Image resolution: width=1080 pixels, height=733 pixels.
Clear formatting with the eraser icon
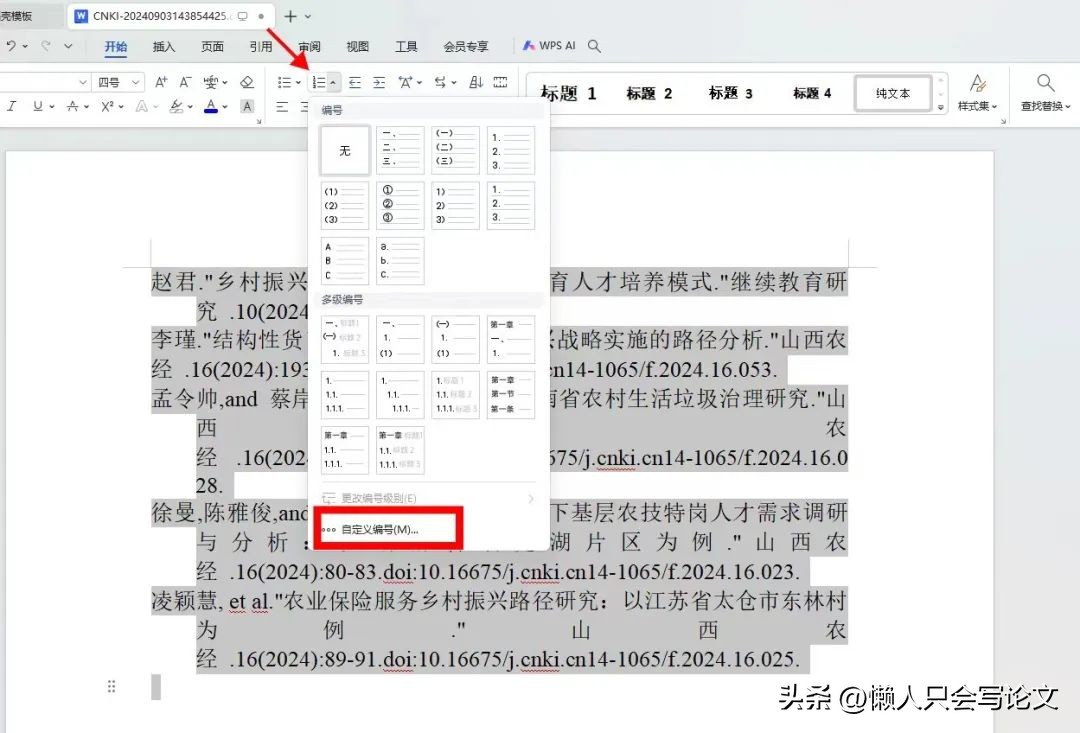pos(247,82)
